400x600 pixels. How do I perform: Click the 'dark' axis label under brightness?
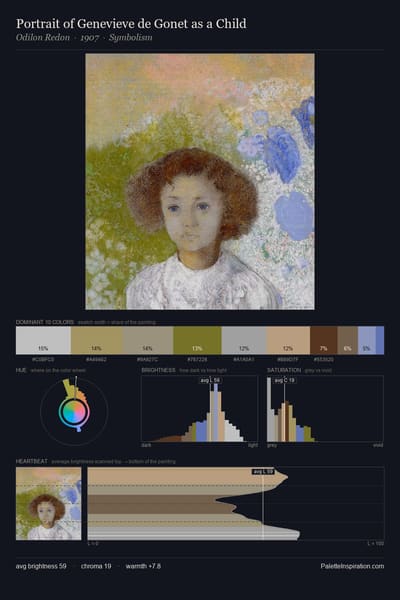pyautogui.click(x=146, y=445)
